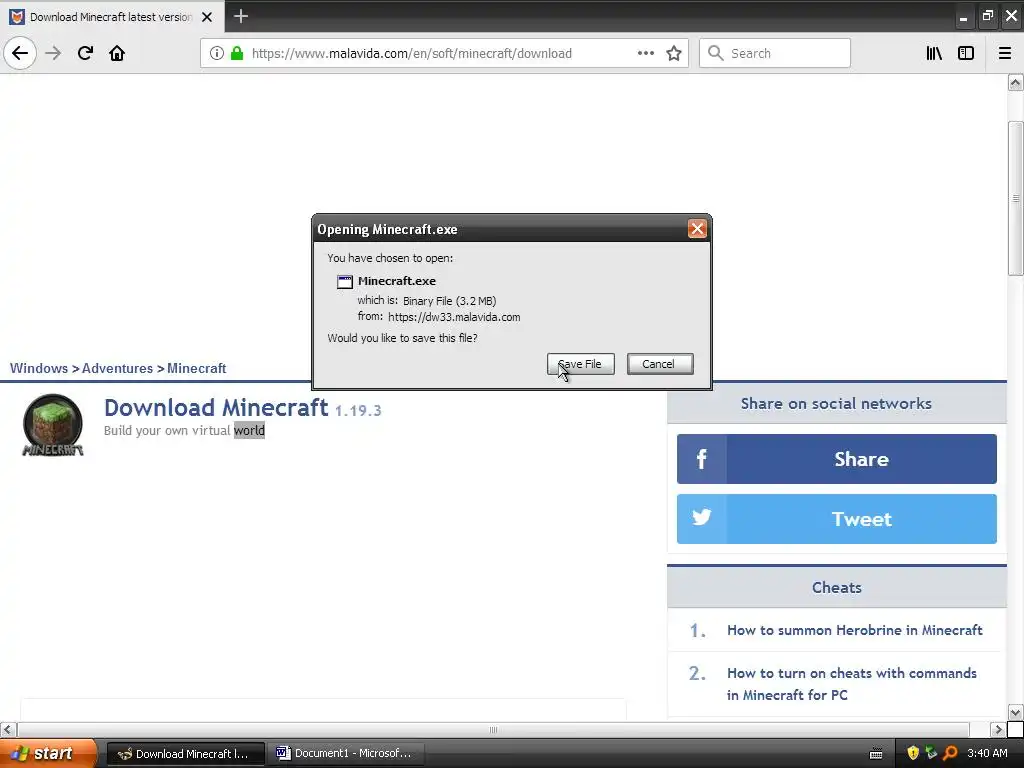
Task: Click the Search input box
Action: (x=775, y=53)
